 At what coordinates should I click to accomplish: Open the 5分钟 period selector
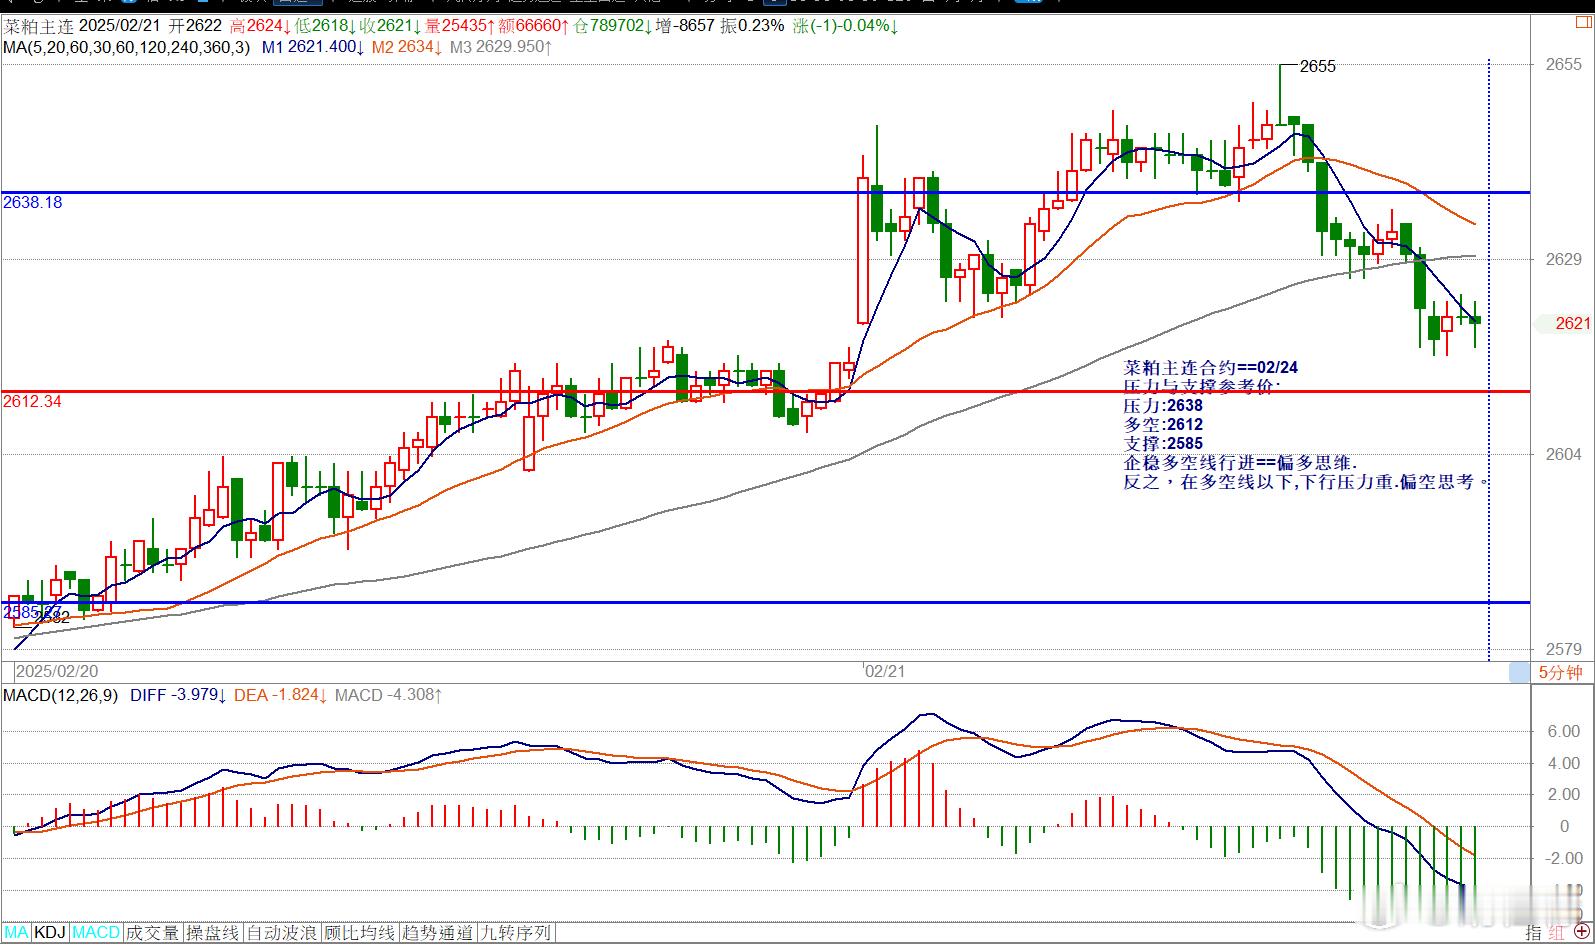tap(1560, 672)
